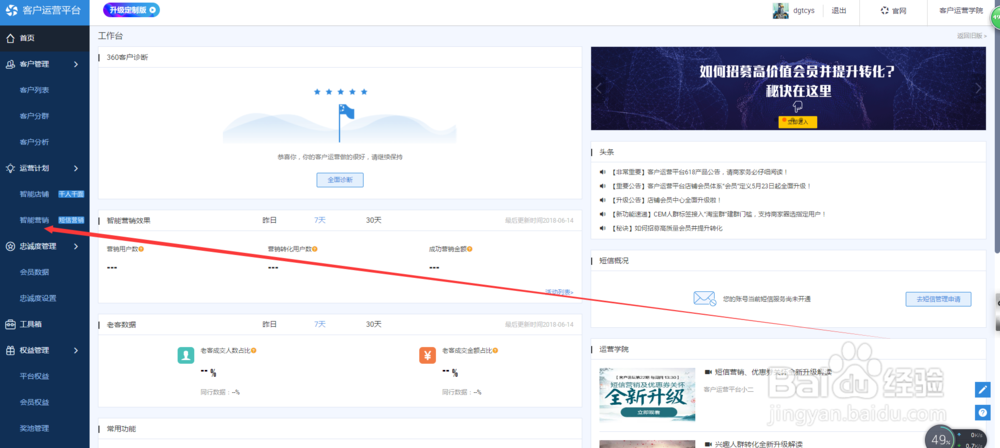The width and height of the screenshot is (1000, 448).
Task: Open 奖池管理 in sidebar
Action: (x=34, y=428)
